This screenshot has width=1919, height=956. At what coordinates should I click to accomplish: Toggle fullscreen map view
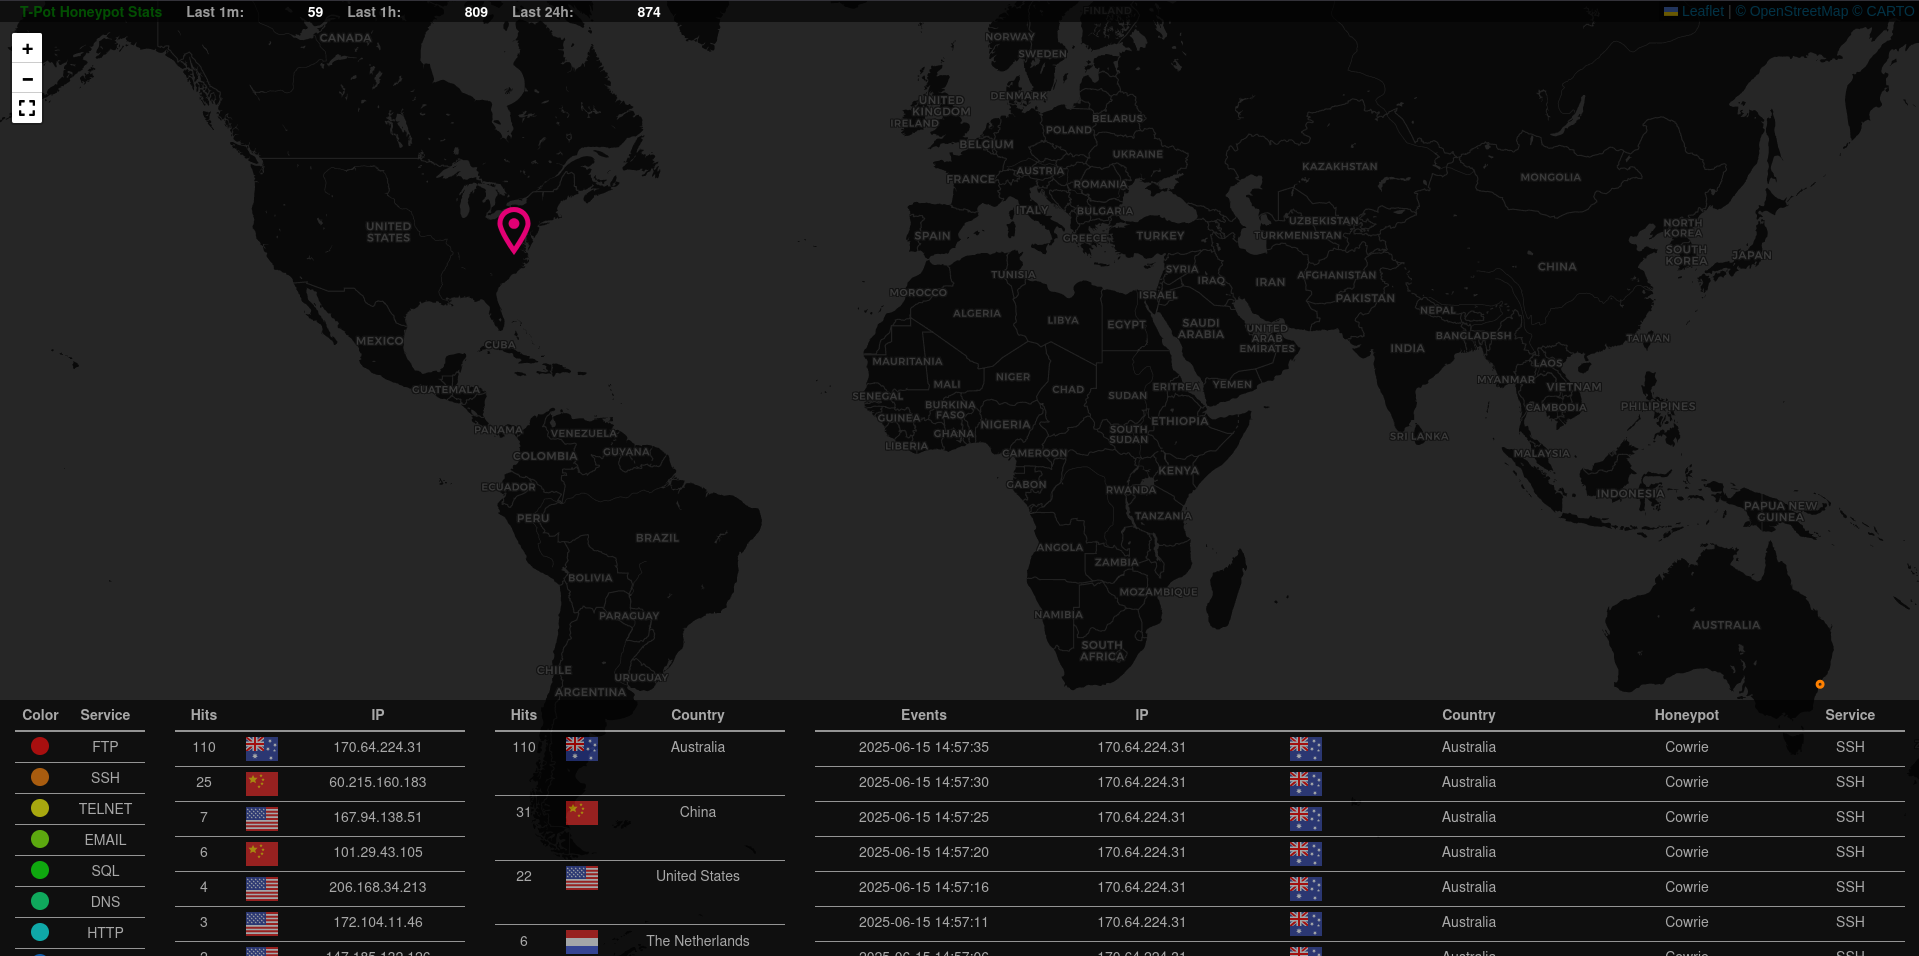(27, 108)
